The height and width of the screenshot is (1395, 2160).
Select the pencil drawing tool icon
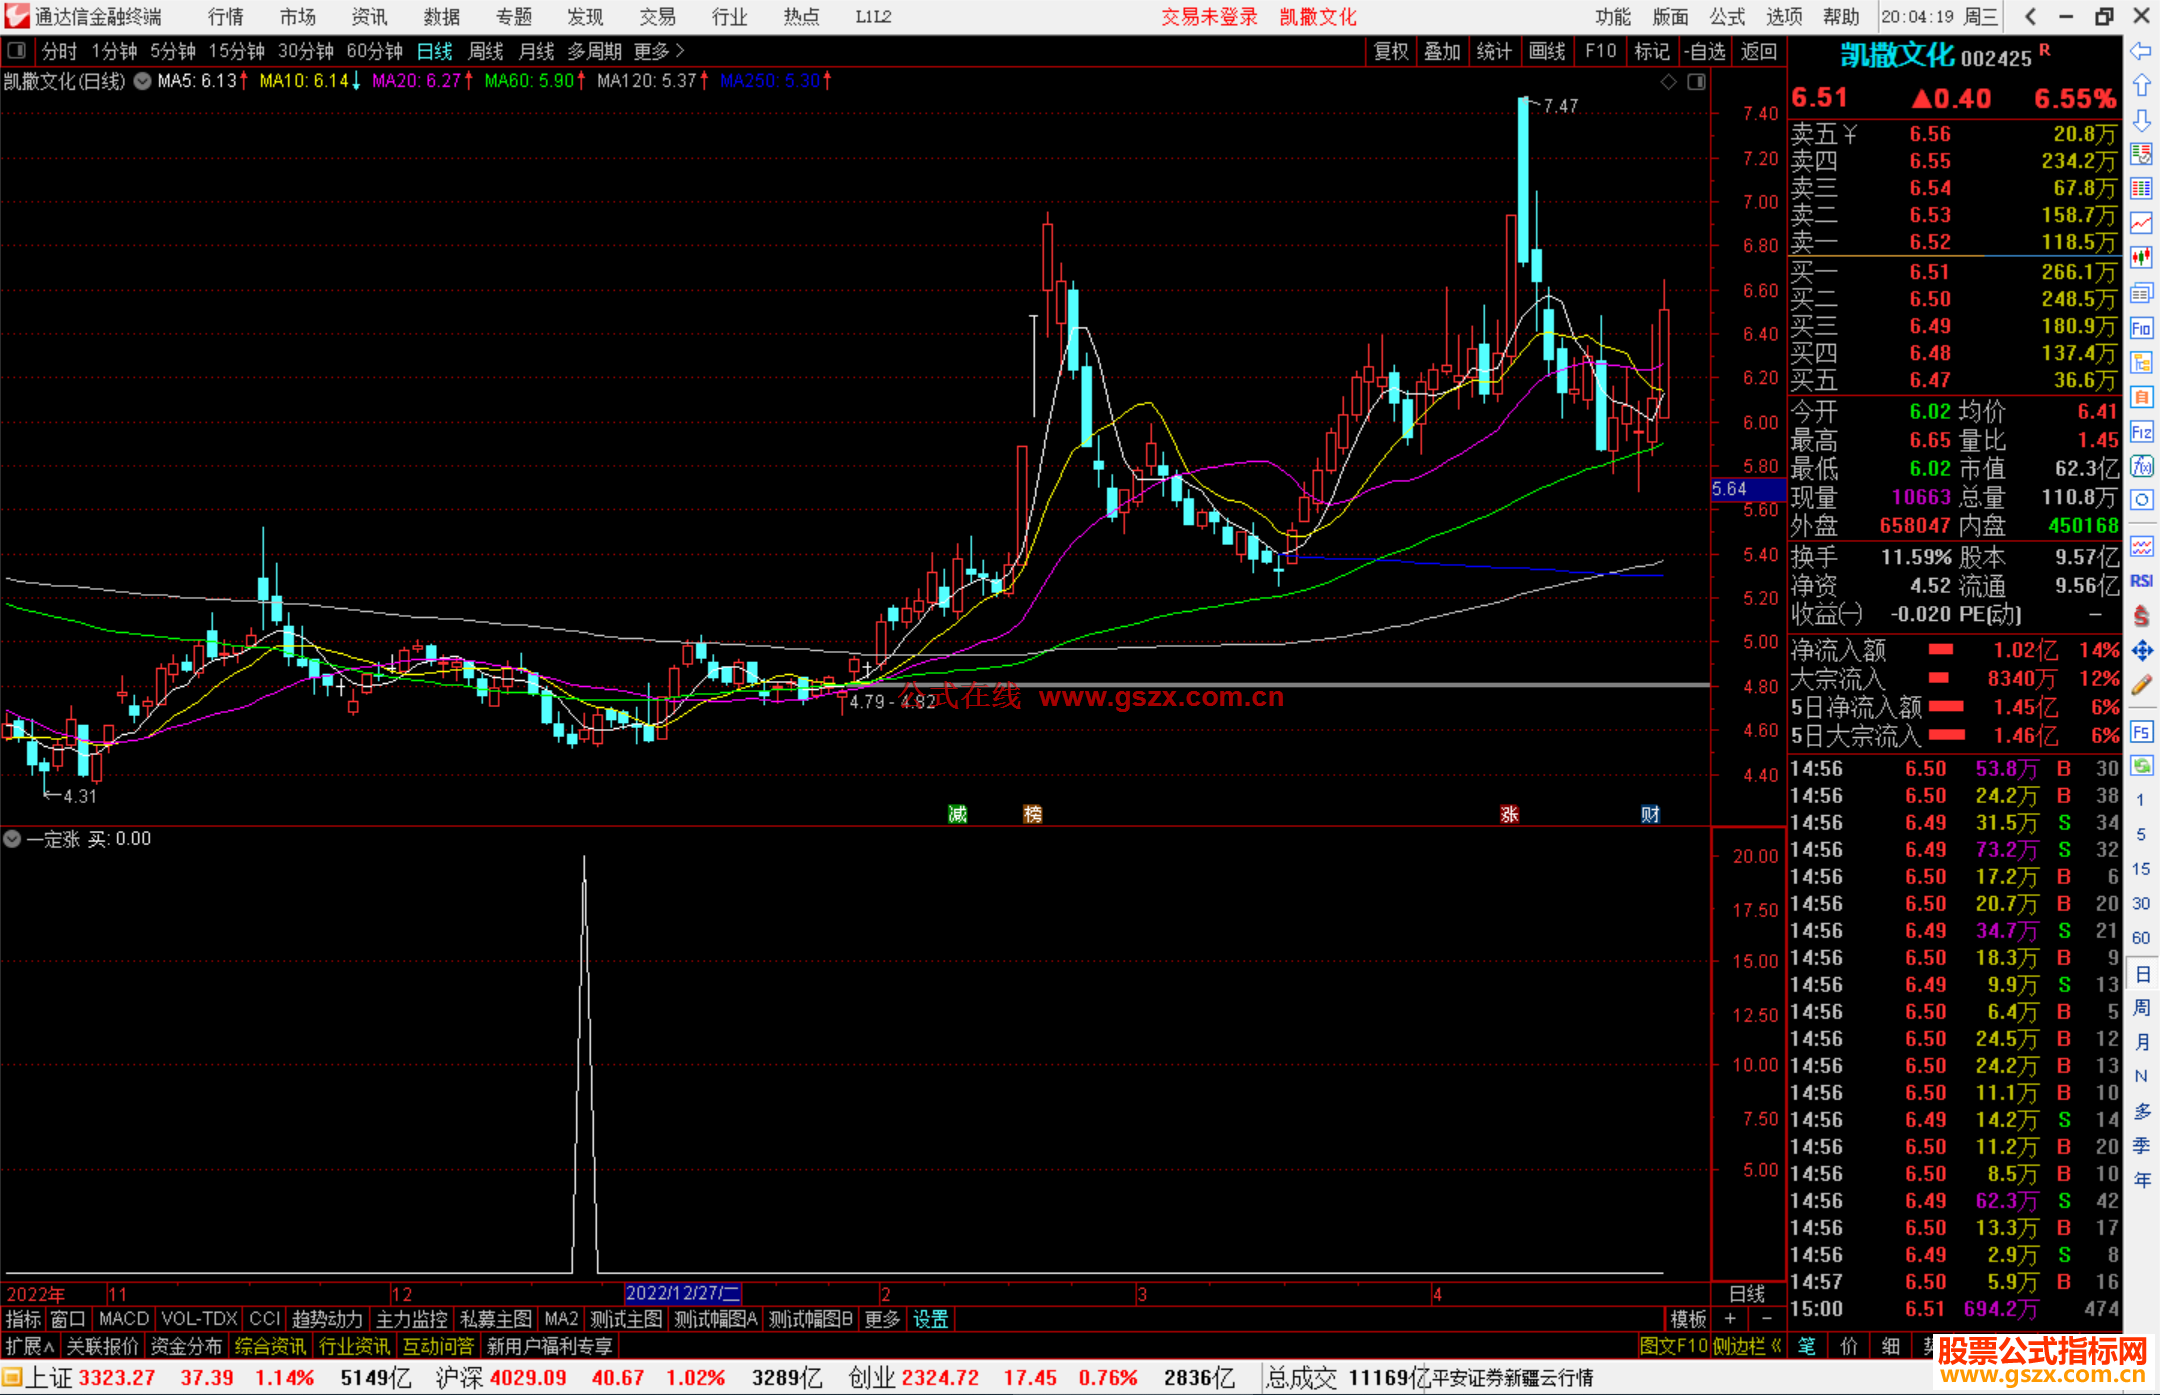pyautogui.click(x=2141, y=685)
